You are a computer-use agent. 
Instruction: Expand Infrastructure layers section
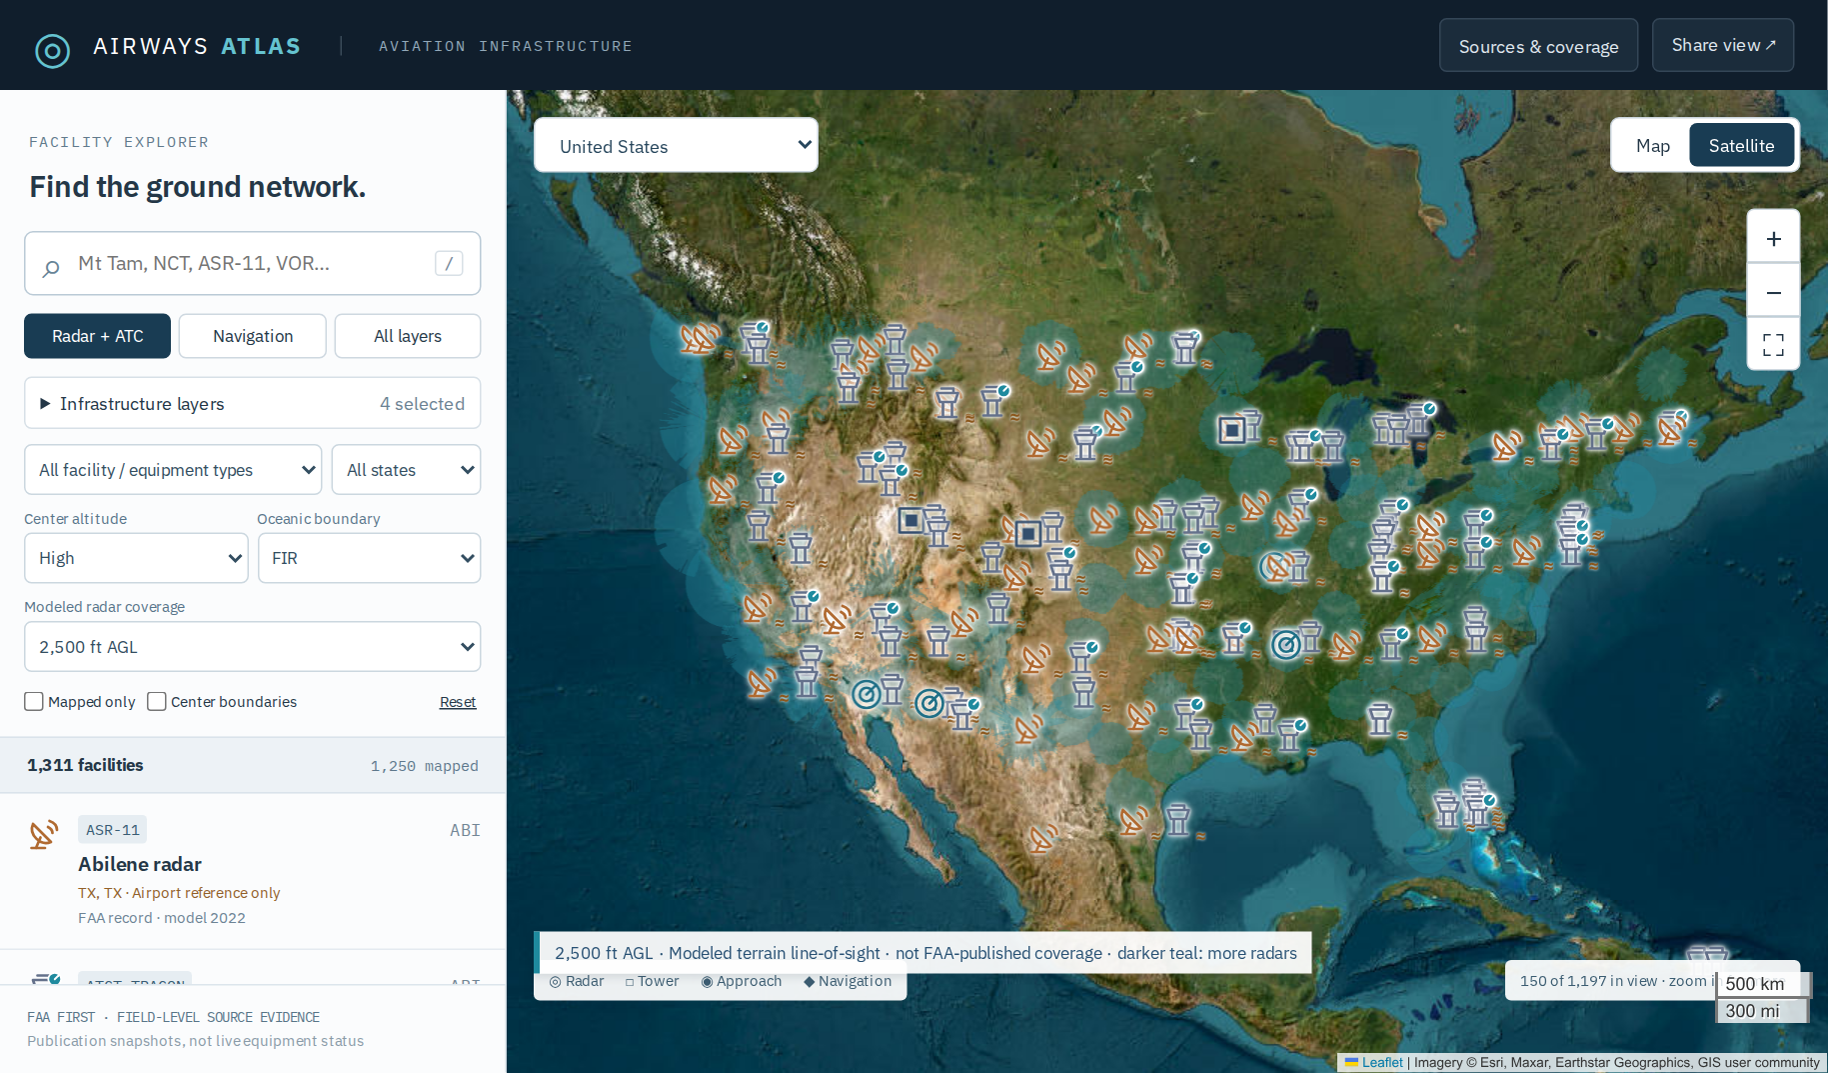tap(252, 403)
